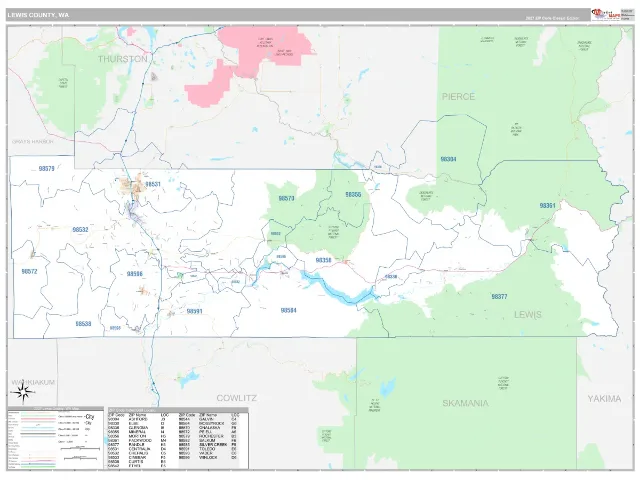Select ZIP code 98336 on map
The height and width of the screenshot is (480, 640).
coord(391,277)
